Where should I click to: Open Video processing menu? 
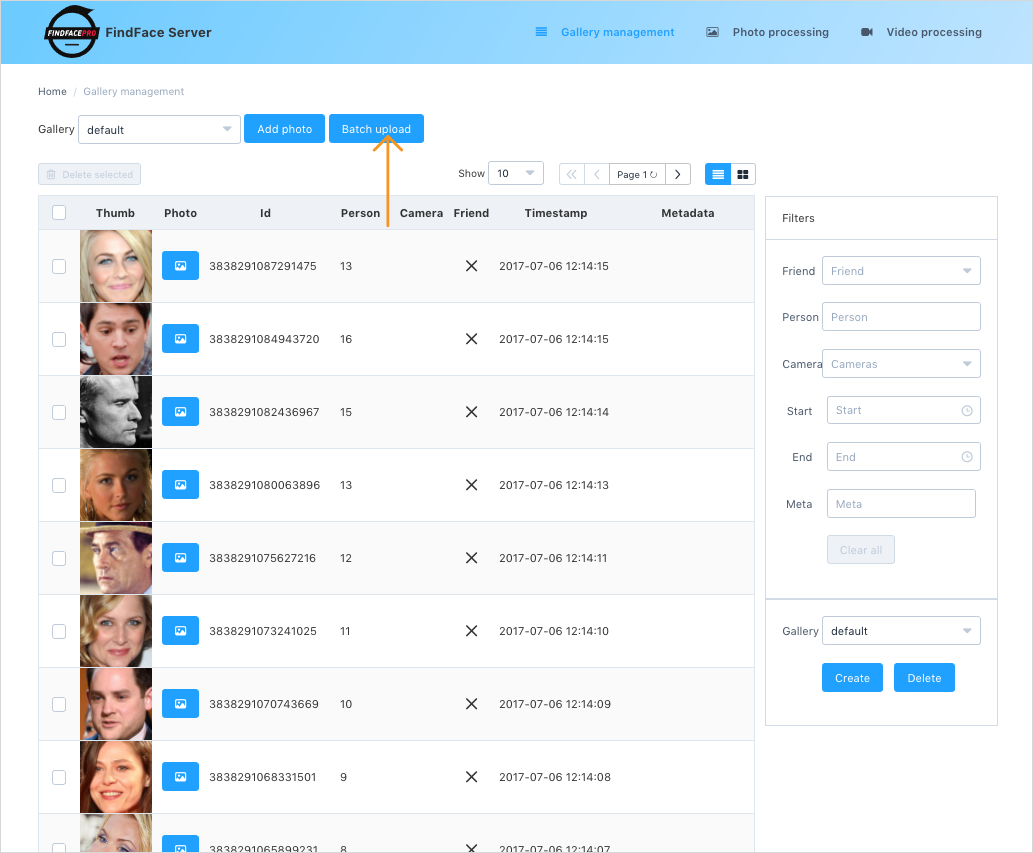921,32
